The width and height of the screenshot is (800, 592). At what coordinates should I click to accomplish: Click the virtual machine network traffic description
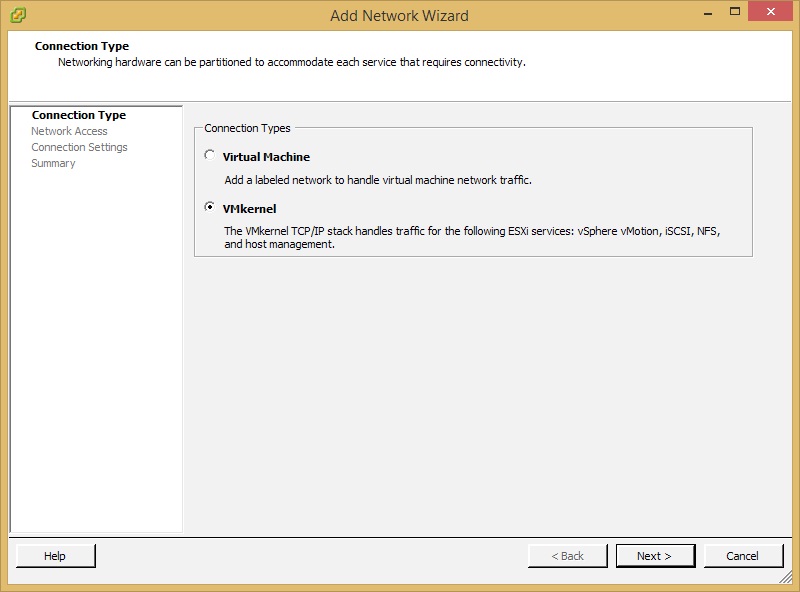click(x=378, y=180)
